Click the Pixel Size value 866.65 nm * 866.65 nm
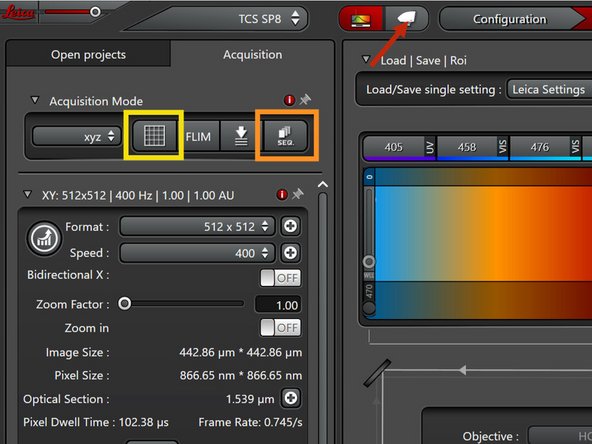 click(x=240, y=375)
